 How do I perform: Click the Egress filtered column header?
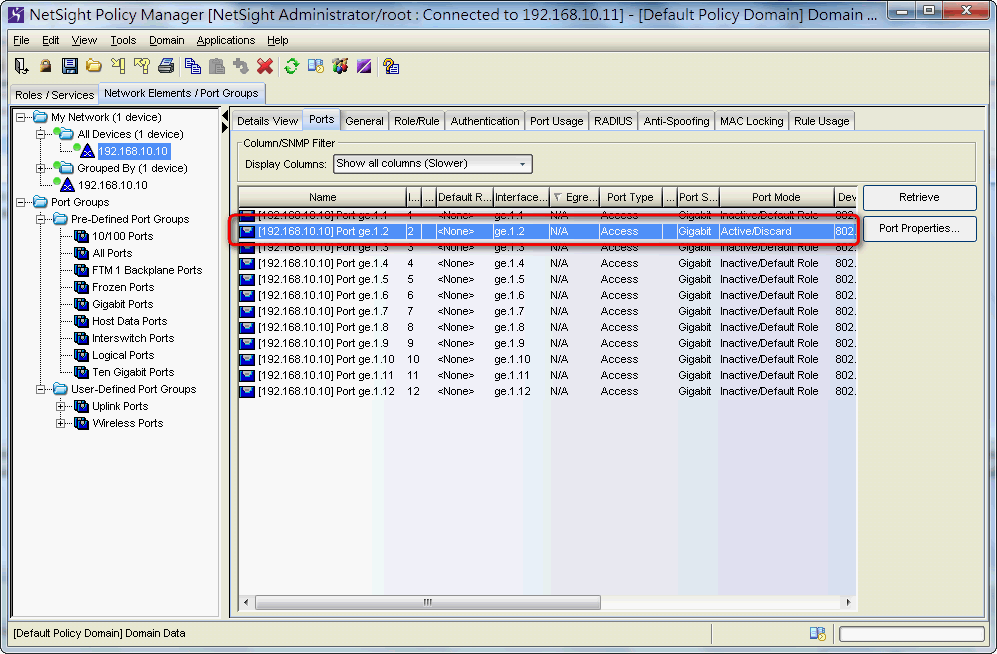(574, 197)
